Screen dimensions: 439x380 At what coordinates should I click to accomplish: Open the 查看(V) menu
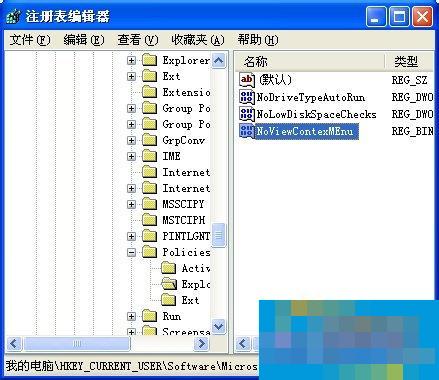click(x=138, y=40)
